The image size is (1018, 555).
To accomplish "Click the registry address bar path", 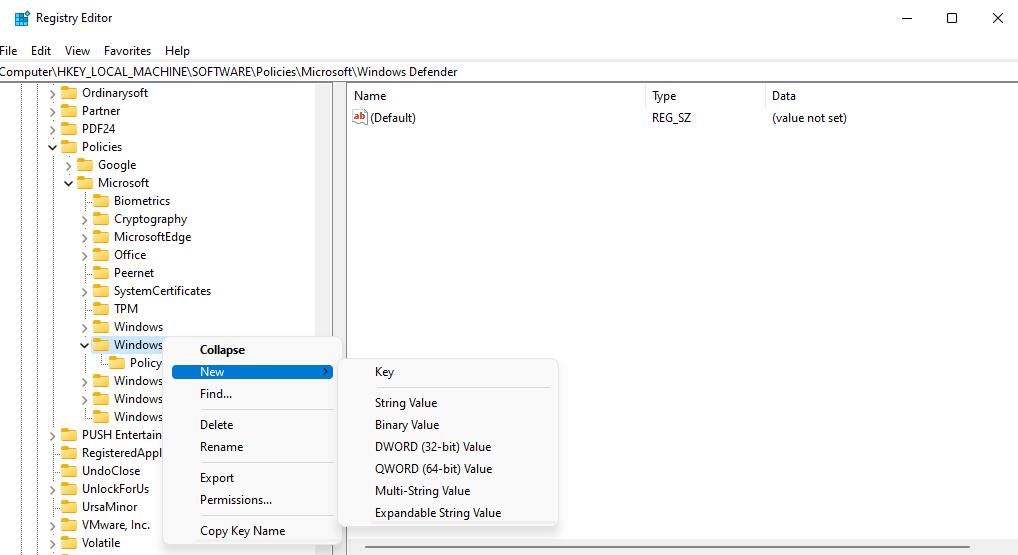I will pyautogui.click(x=229, y=72).
